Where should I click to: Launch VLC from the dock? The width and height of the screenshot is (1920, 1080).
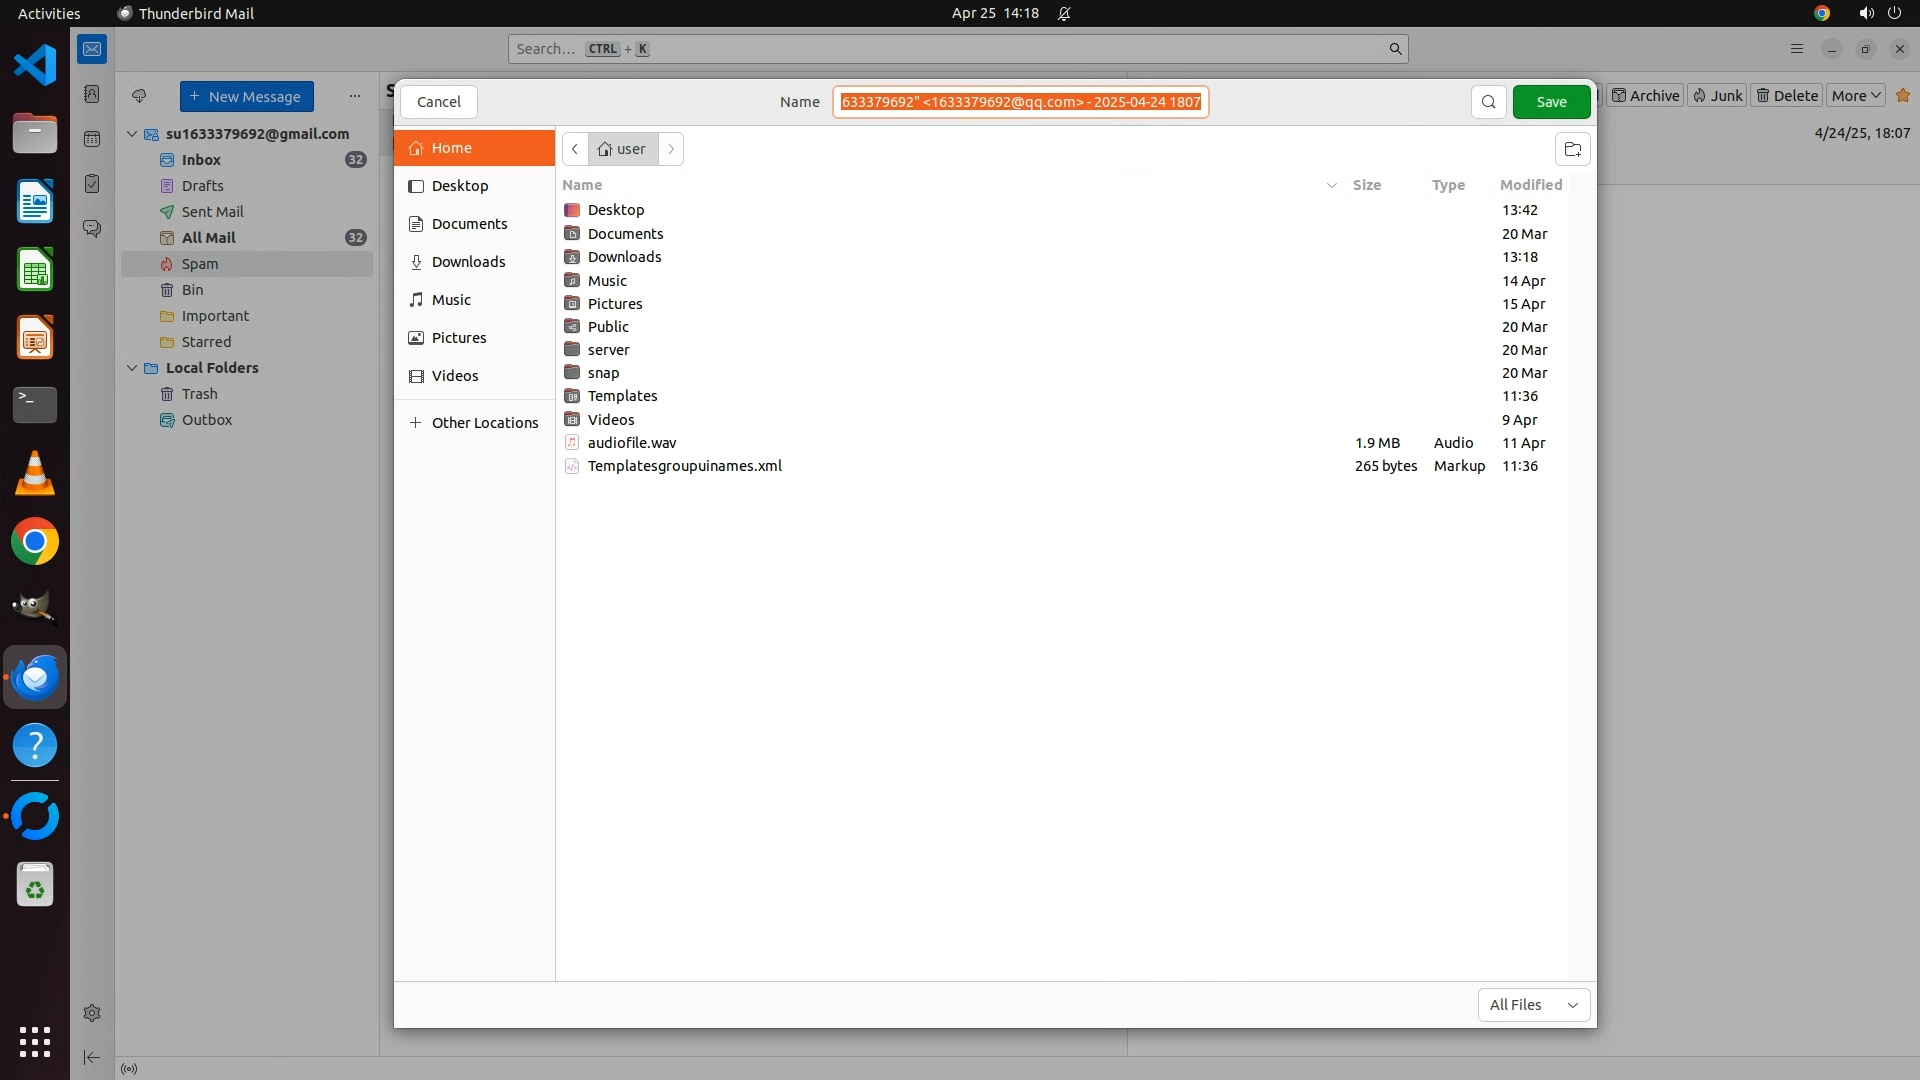click(35, 474)
